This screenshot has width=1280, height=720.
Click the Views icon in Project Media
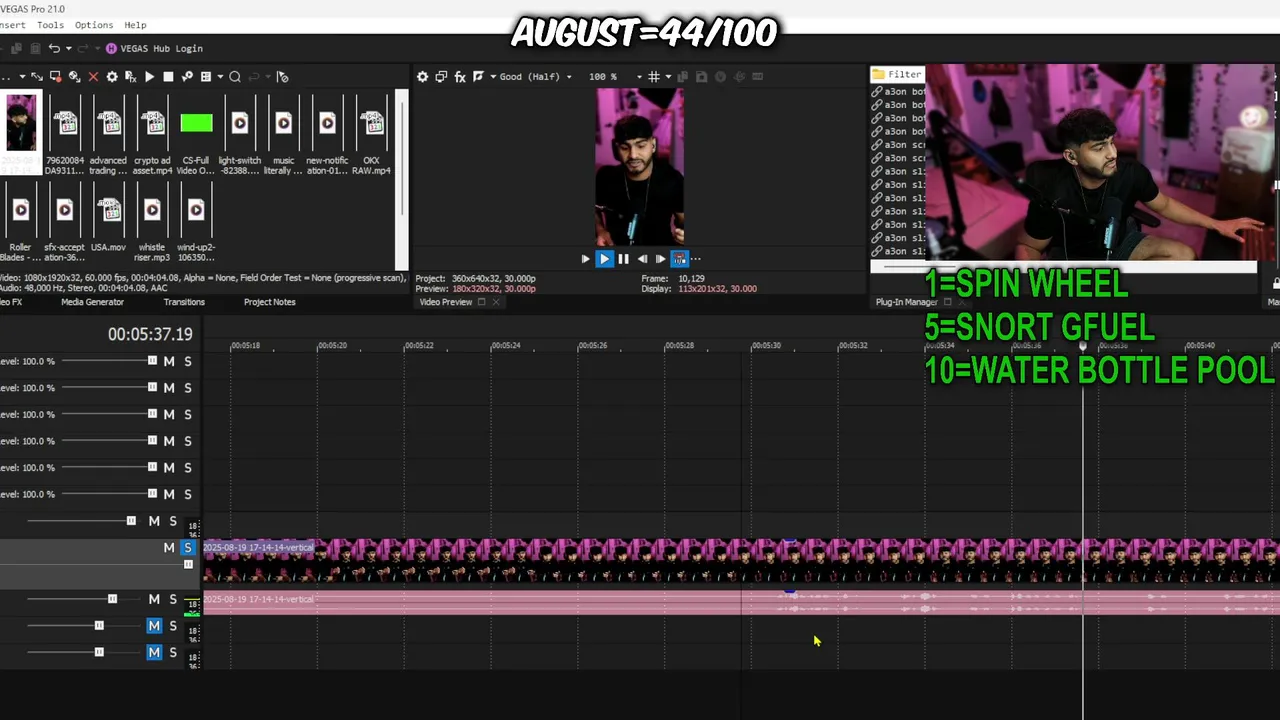pyautogui.click(x=206, y=76)
